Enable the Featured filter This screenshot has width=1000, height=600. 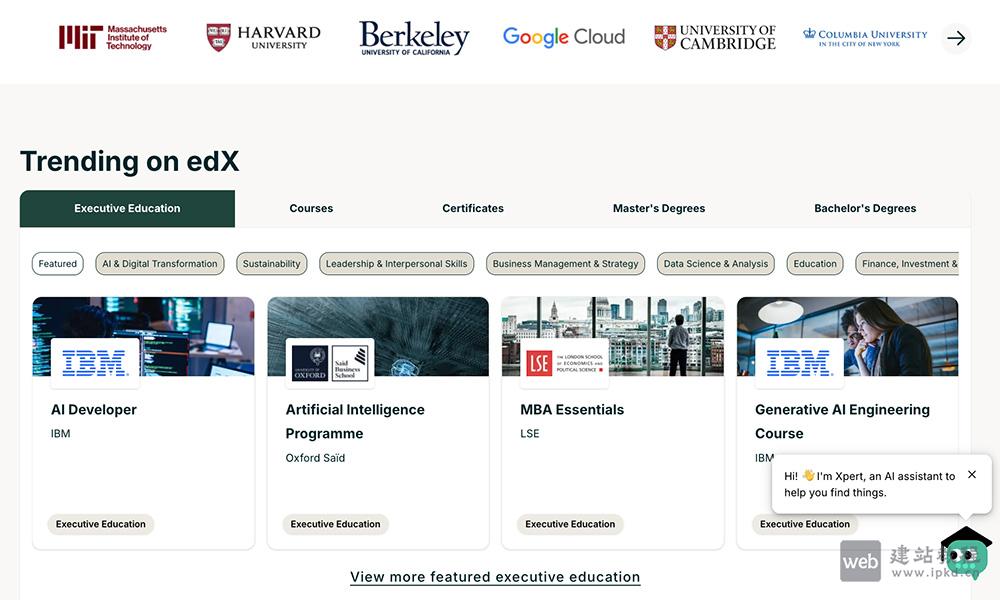[57, 263]
